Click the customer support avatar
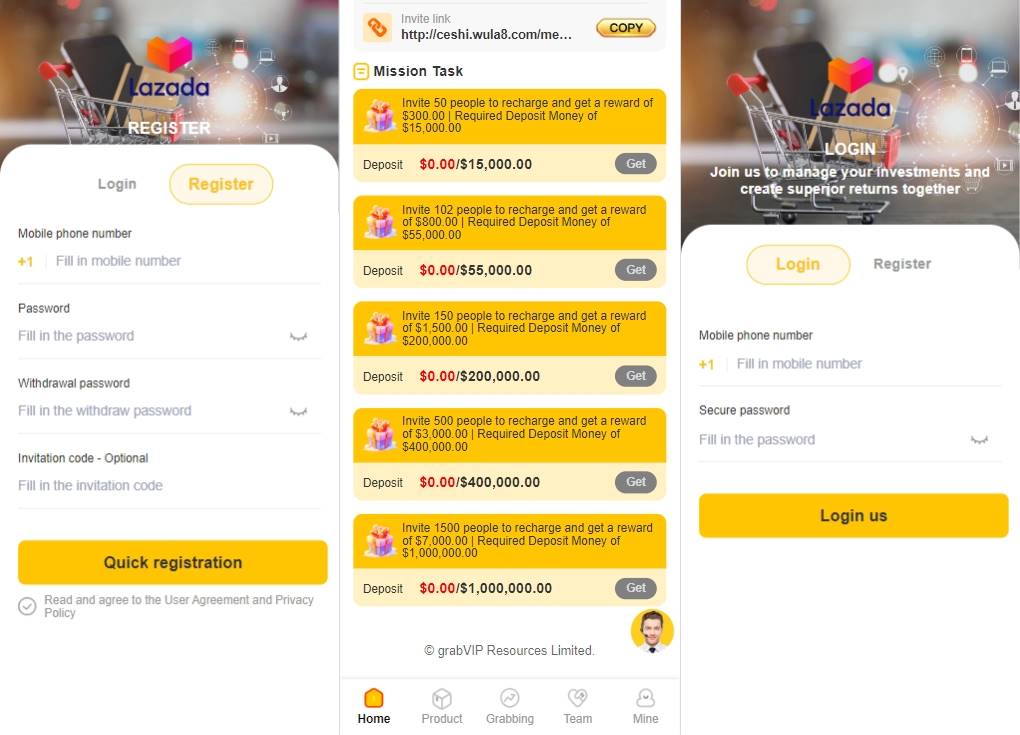Viewport: 1020px width, 735px height. point(652,630)
